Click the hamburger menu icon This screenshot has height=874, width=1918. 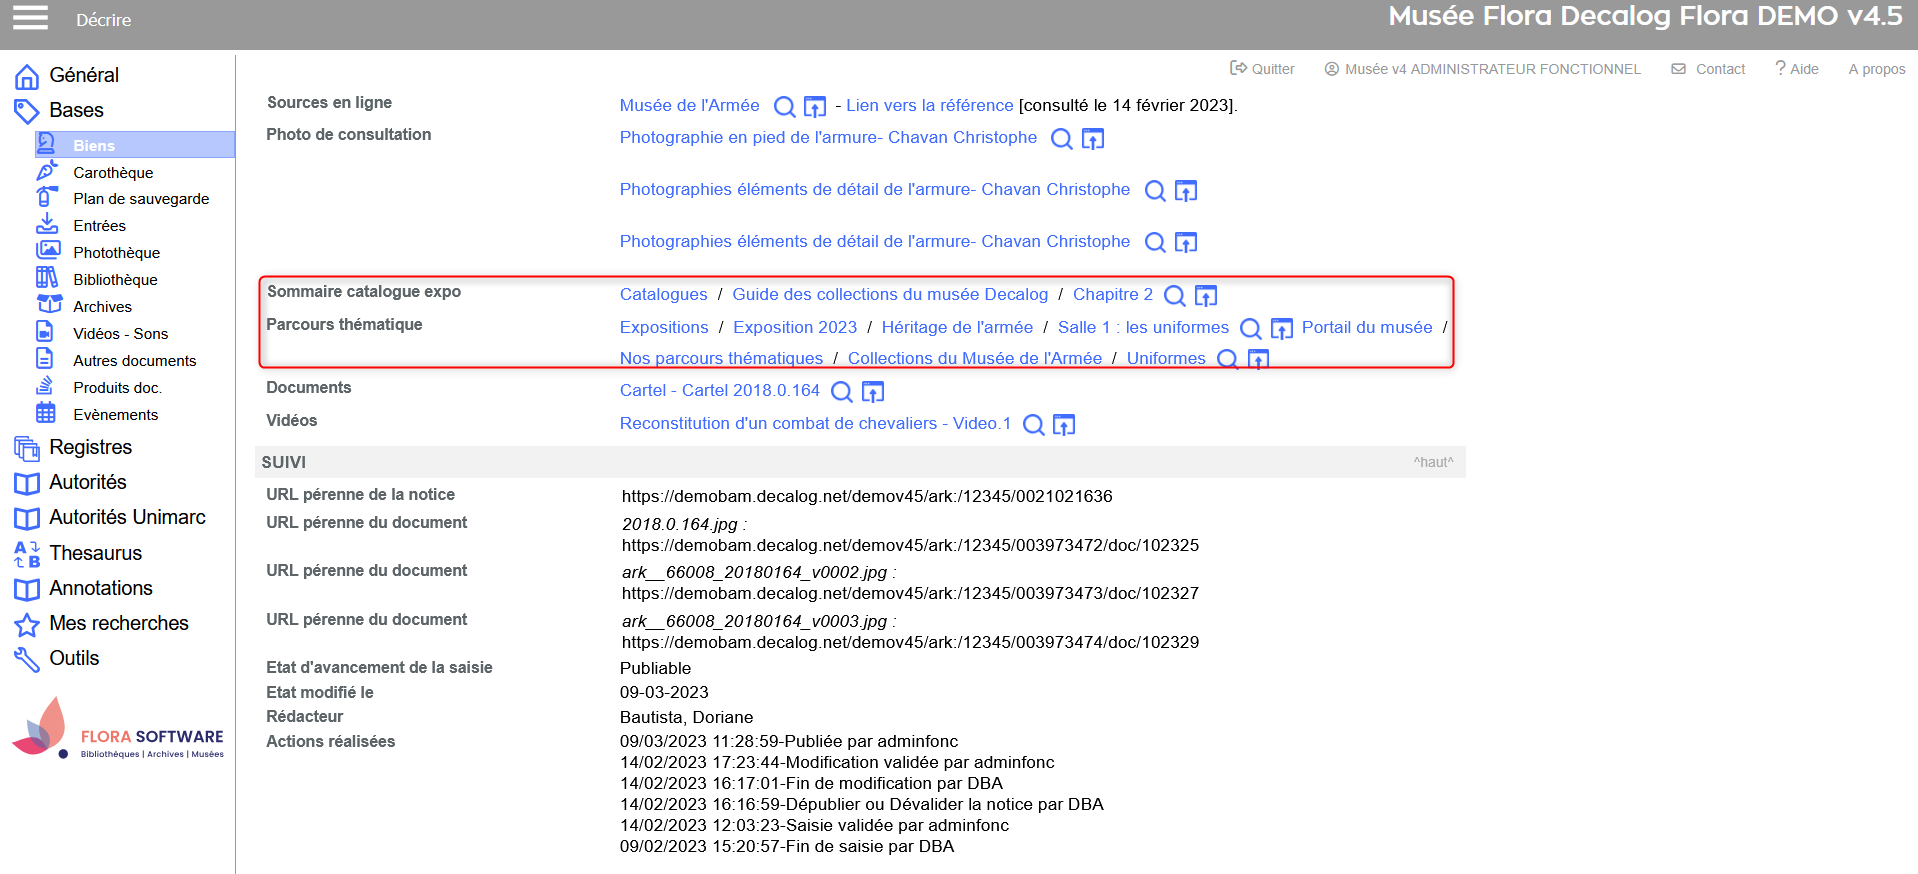click(30, 18)
